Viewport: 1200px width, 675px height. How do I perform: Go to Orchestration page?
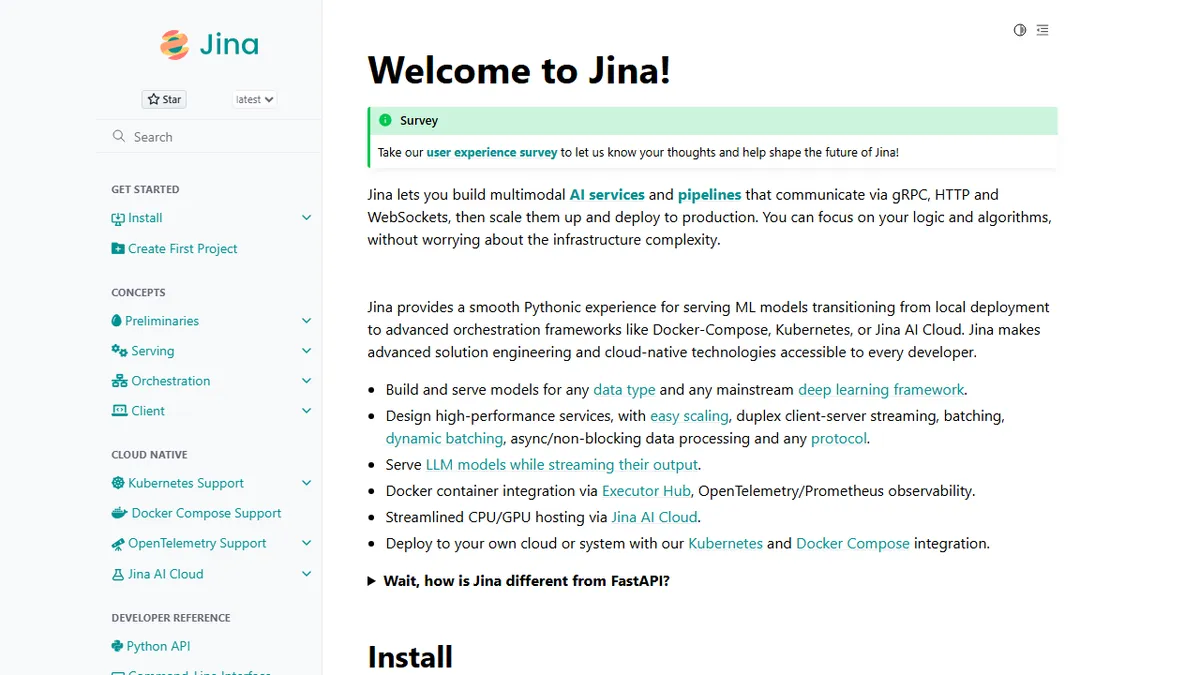pyautogui.click(x=171, y=381)
